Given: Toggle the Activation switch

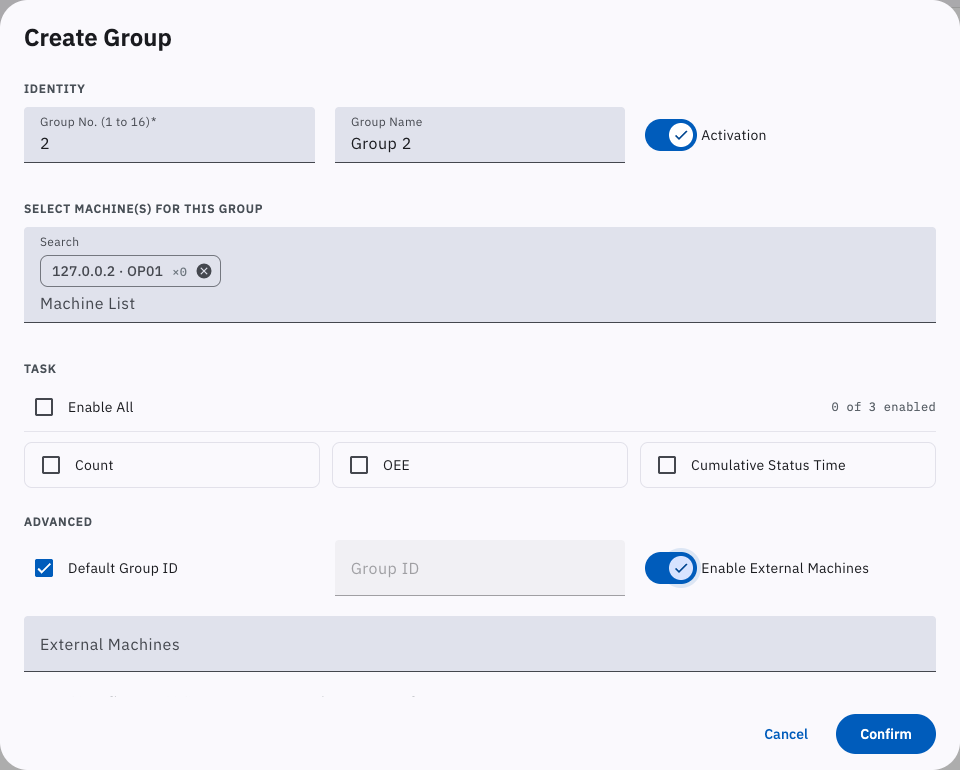Looking at the screenshot, I should coord(670,135).
